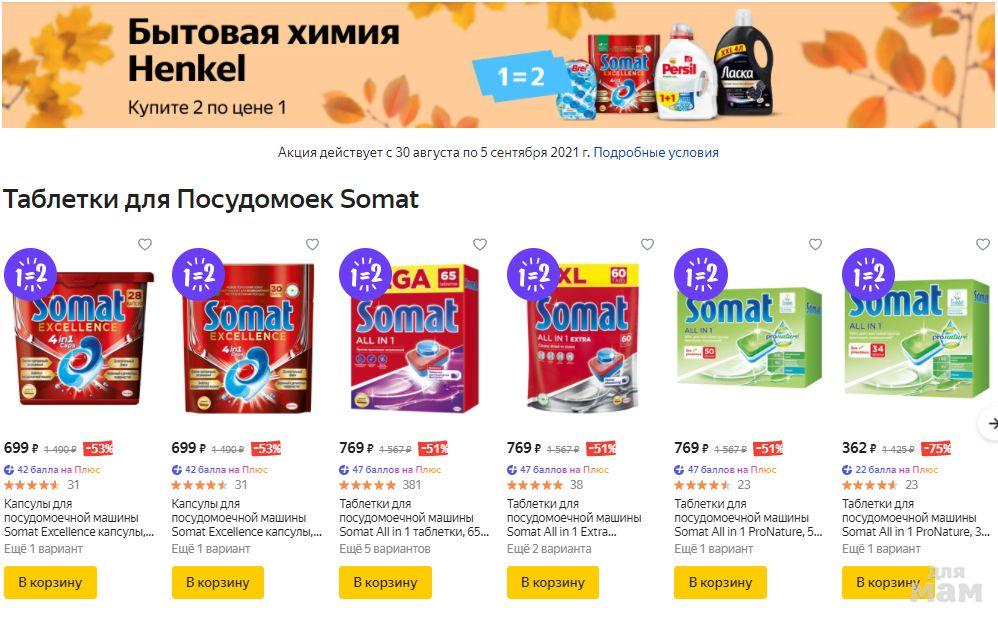This screenshot has width=998, height=617.
Task: Toggle heart on Somat Excellence 30 pouch
Action: [313, 244]
